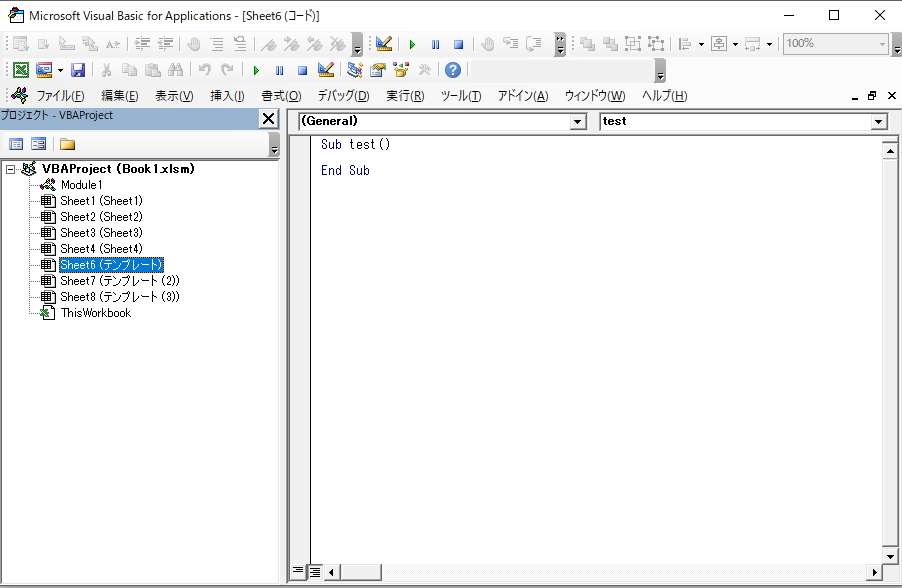Toggle a bookmark with the flag icon

(269, 44)
